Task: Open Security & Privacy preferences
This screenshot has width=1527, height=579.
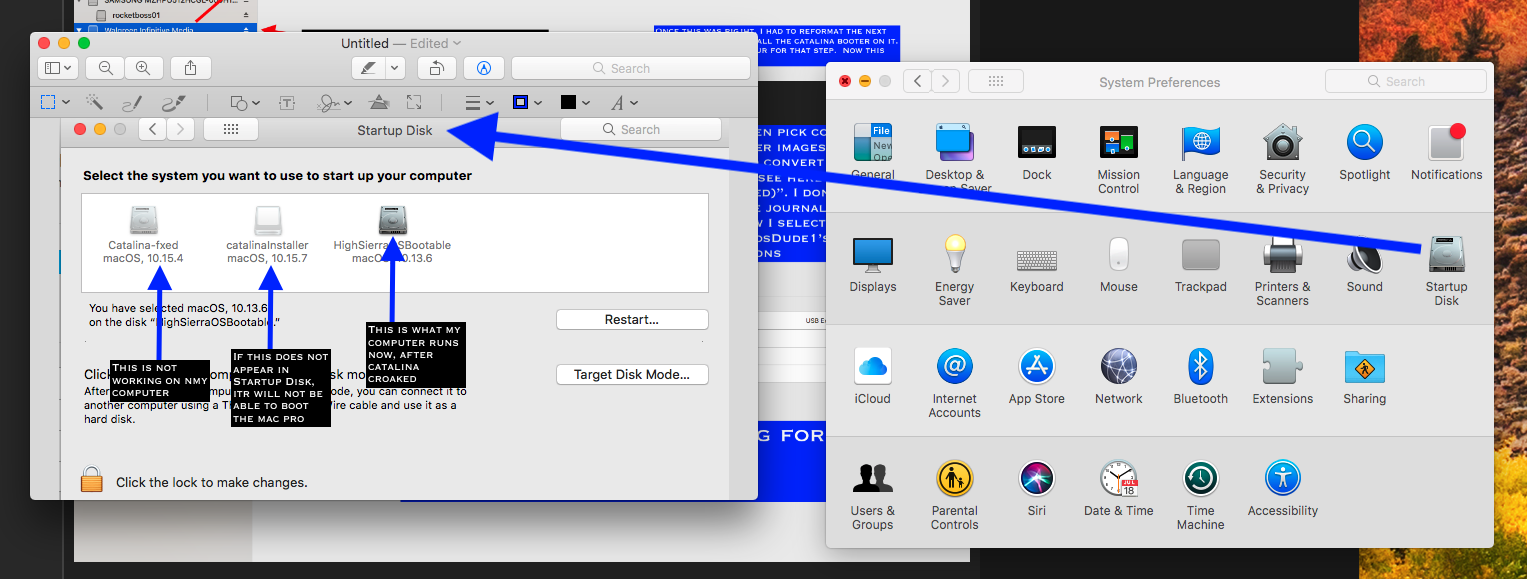Action: click(1283, 158)
